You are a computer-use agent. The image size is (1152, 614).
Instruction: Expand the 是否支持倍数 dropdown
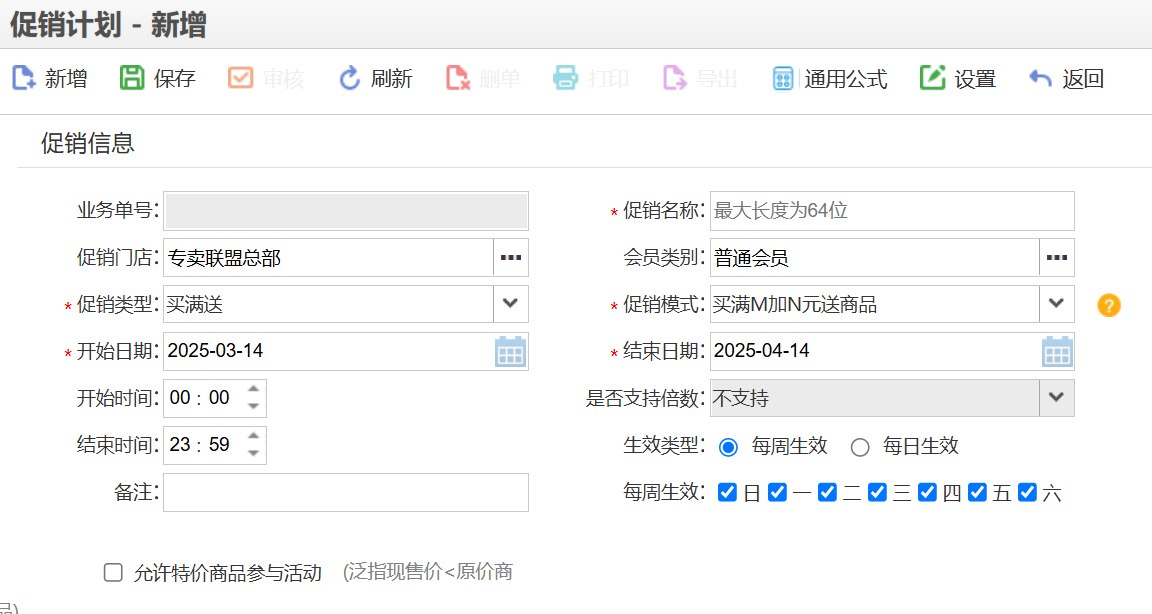(1057, 398)
